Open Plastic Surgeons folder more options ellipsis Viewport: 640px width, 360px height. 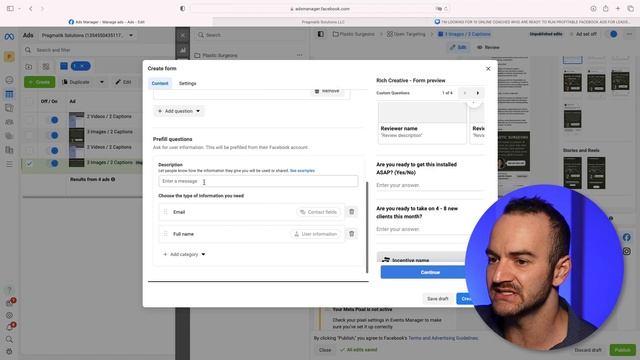(300, 55)
